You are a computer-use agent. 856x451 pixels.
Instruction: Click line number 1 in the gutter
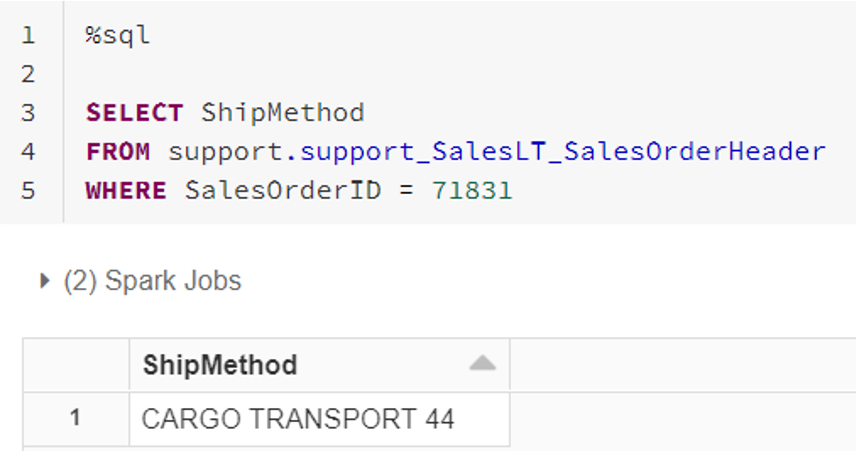pos(27,36)
